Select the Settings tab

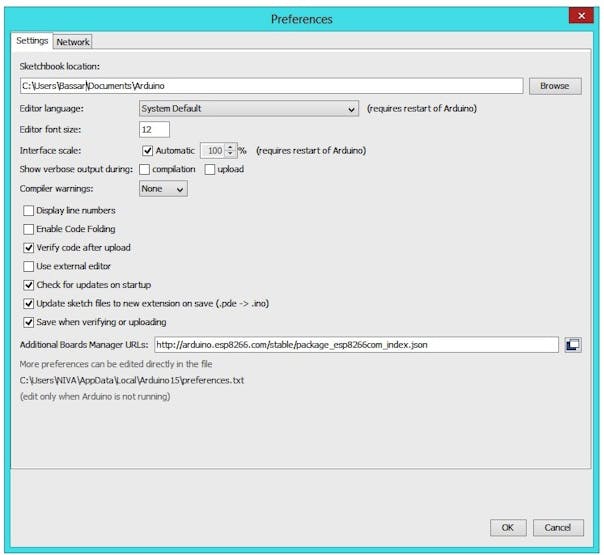[32, 41]
